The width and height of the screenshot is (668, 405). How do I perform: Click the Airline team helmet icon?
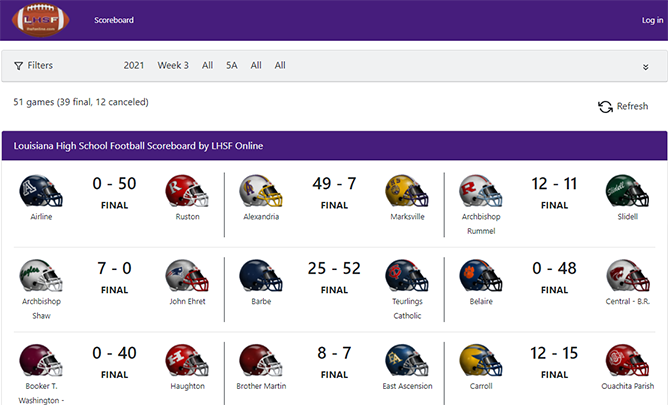point(41,190)
